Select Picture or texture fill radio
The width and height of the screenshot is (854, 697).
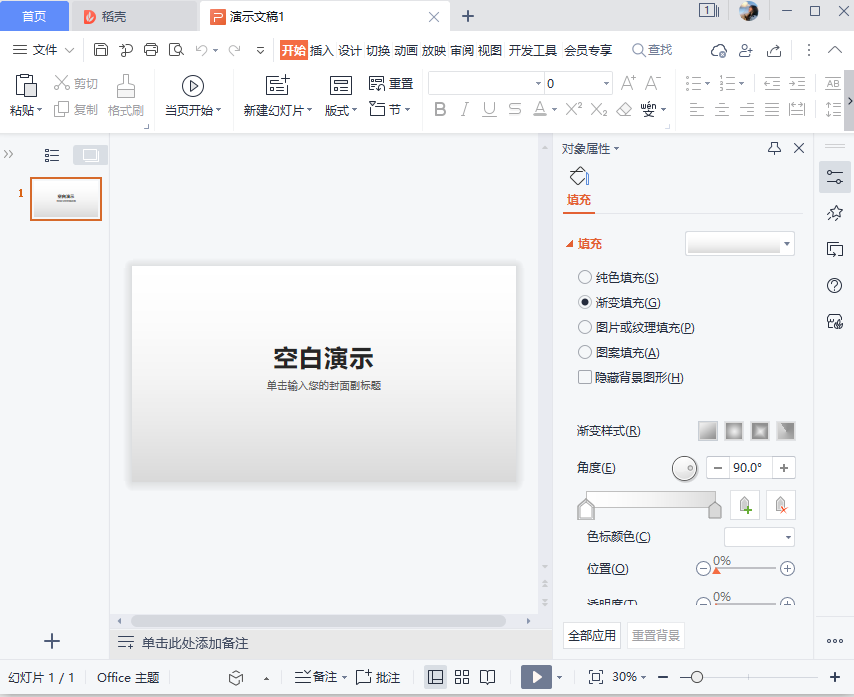pos(584,327)
